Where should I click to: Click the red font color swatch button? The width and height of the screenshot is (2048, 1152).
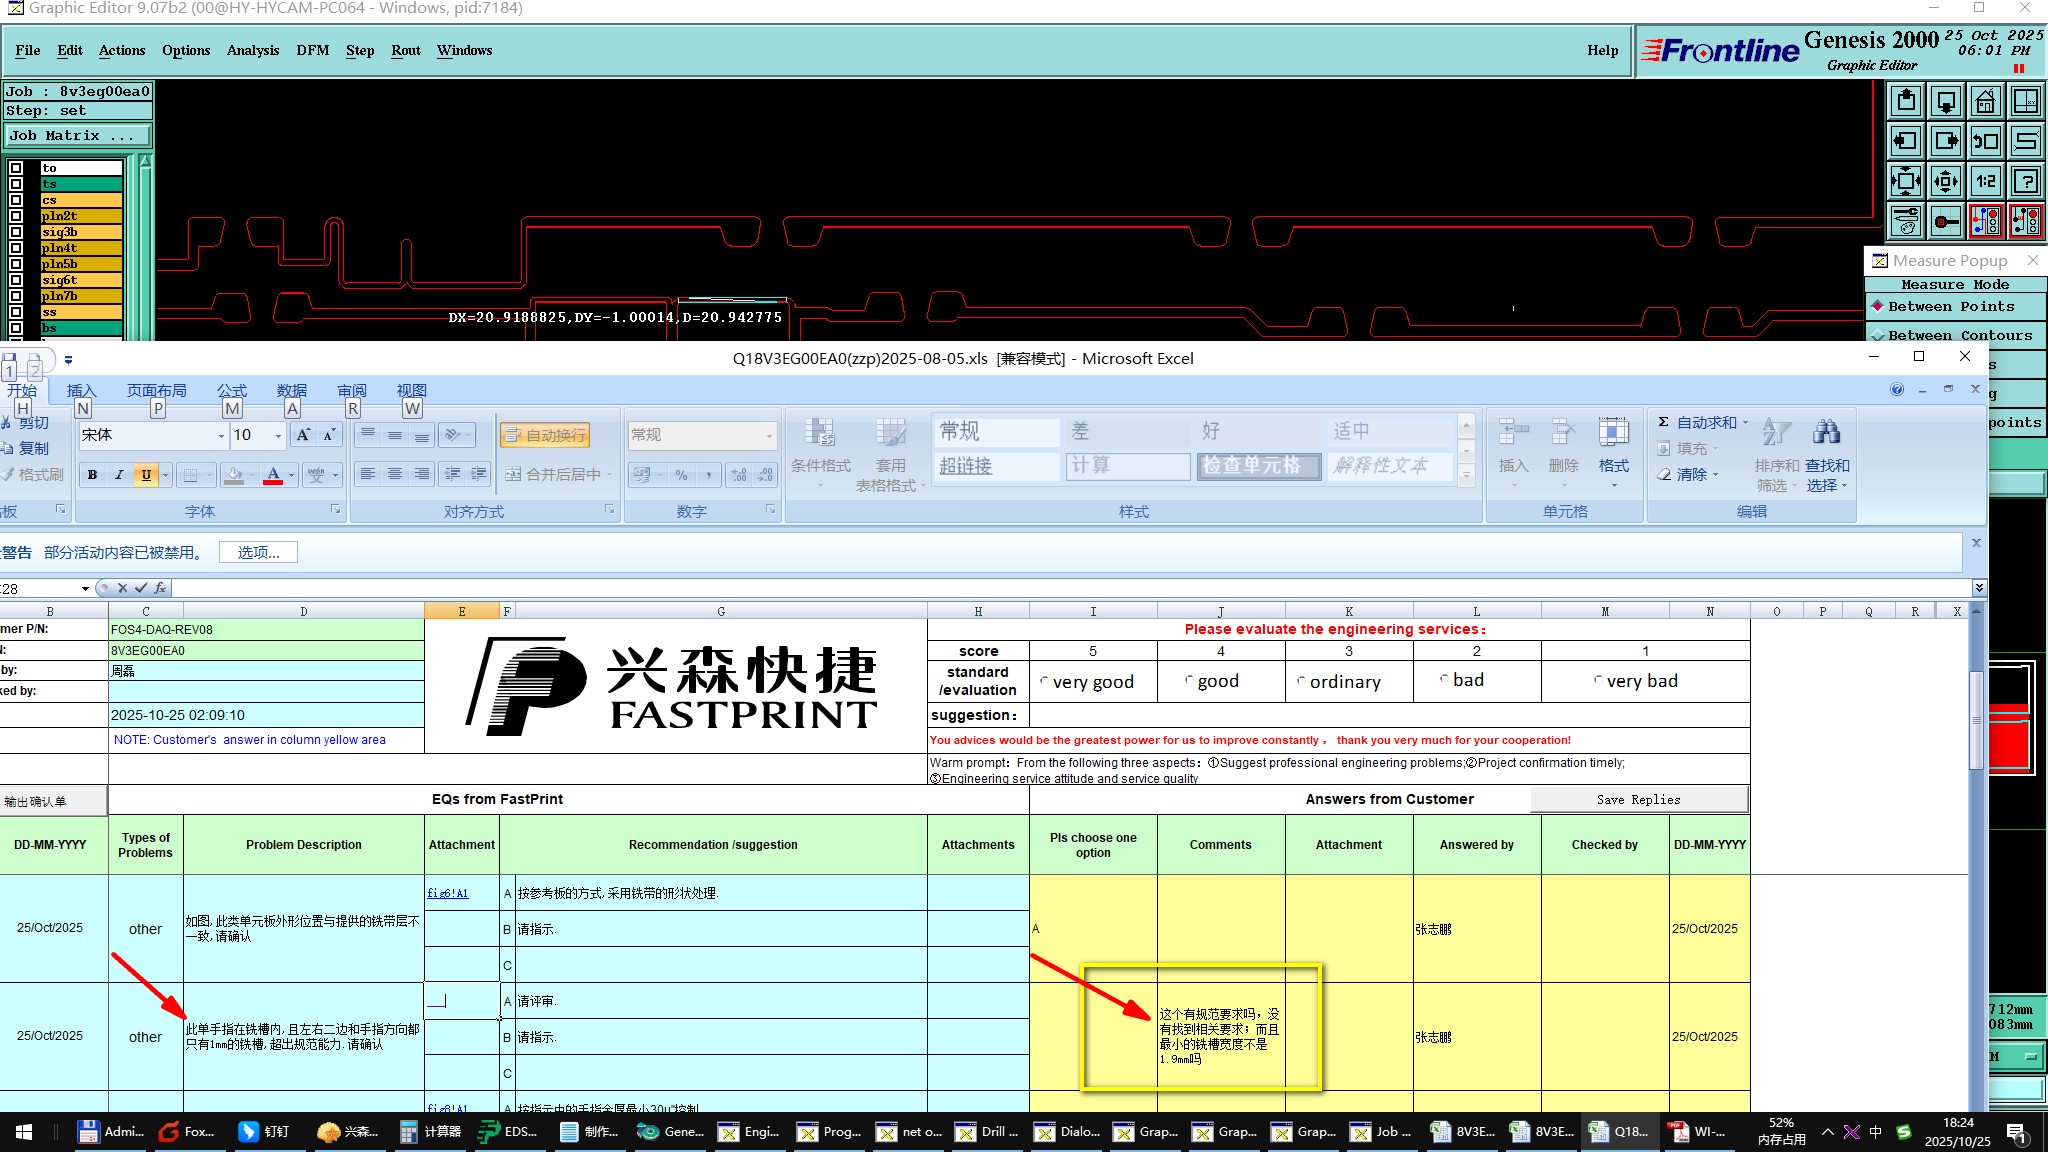pos(272,475)
